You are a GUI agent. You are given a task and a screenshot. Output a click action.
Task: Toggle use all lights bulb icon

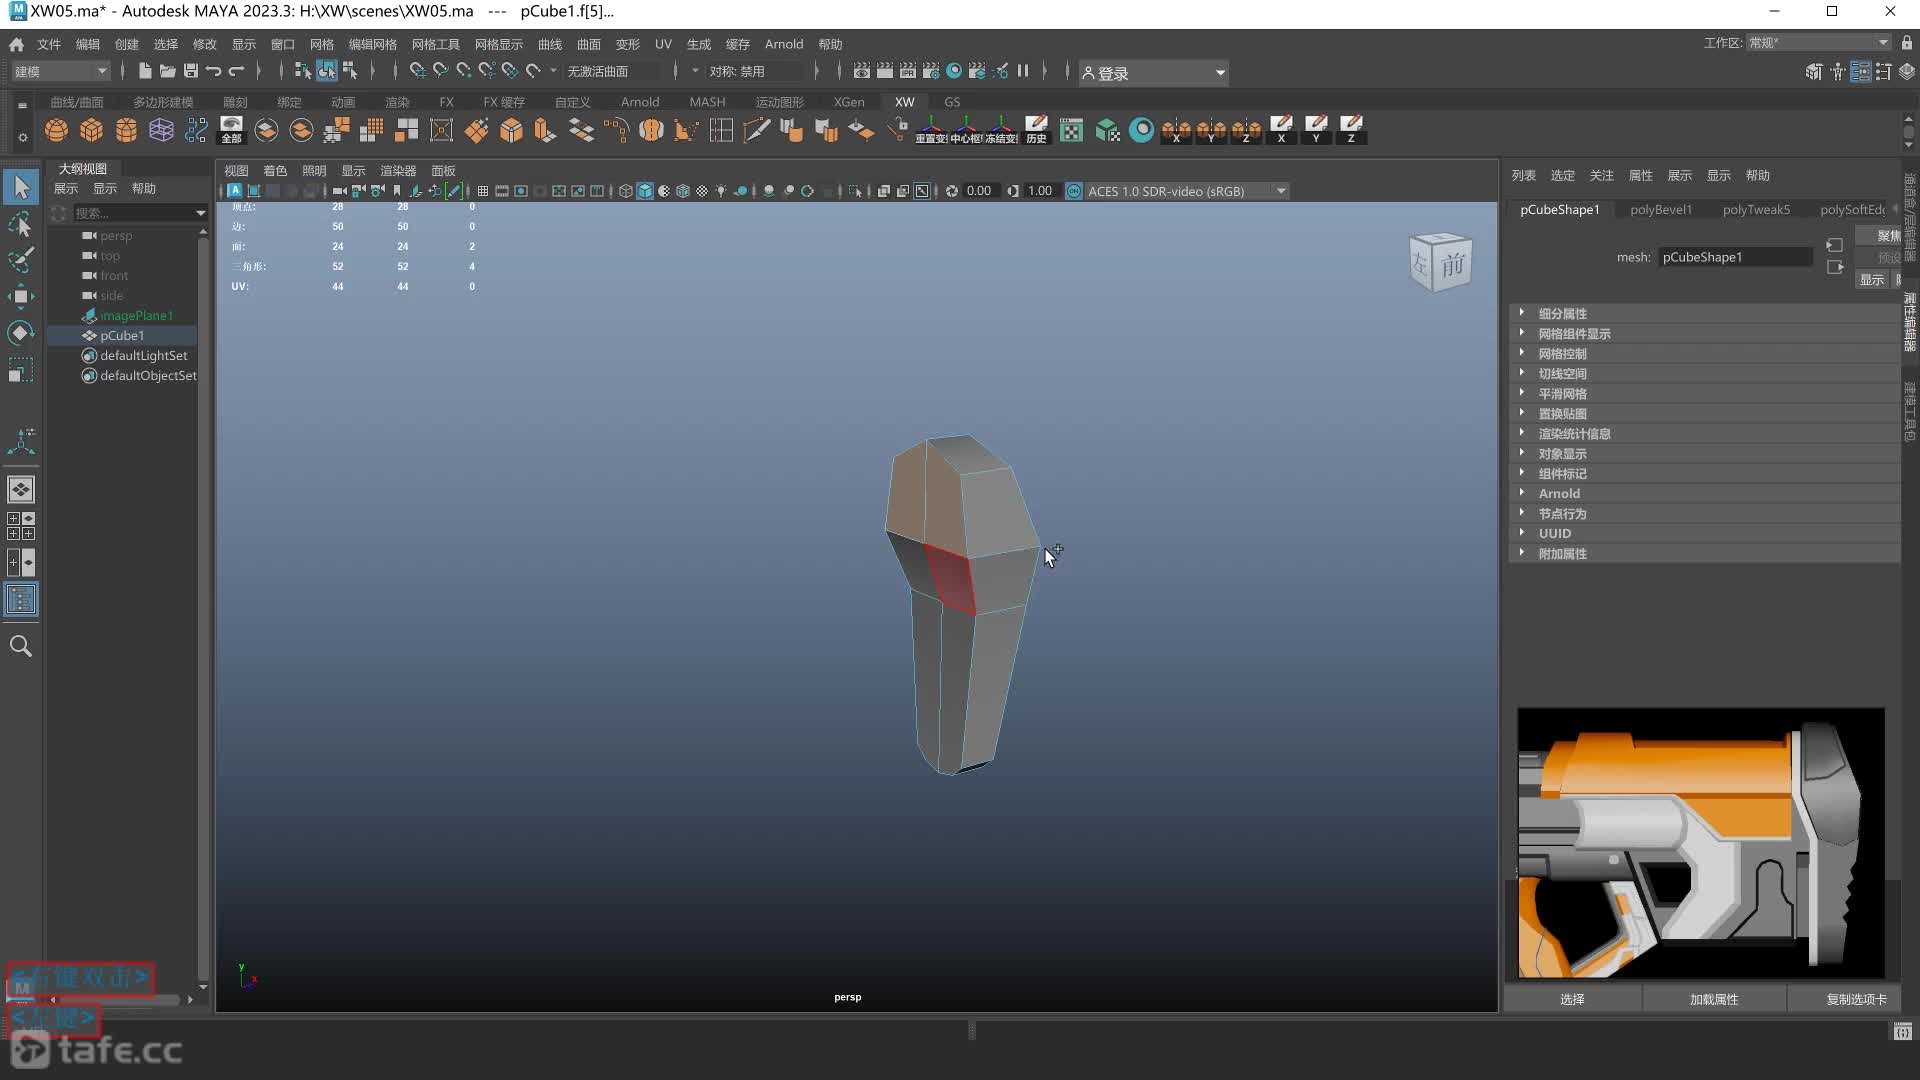721,191
